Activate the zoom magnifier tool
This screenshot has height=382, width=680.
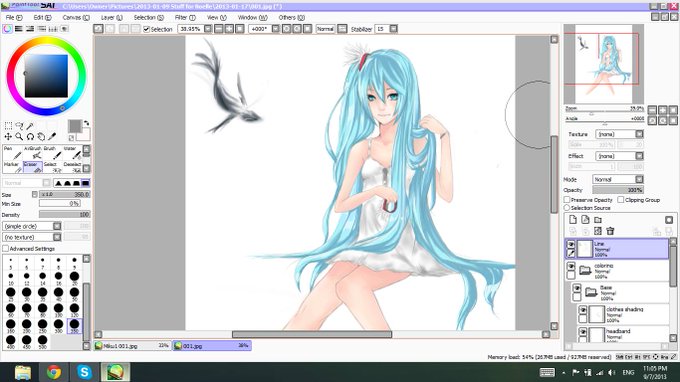tap(19, 137)
